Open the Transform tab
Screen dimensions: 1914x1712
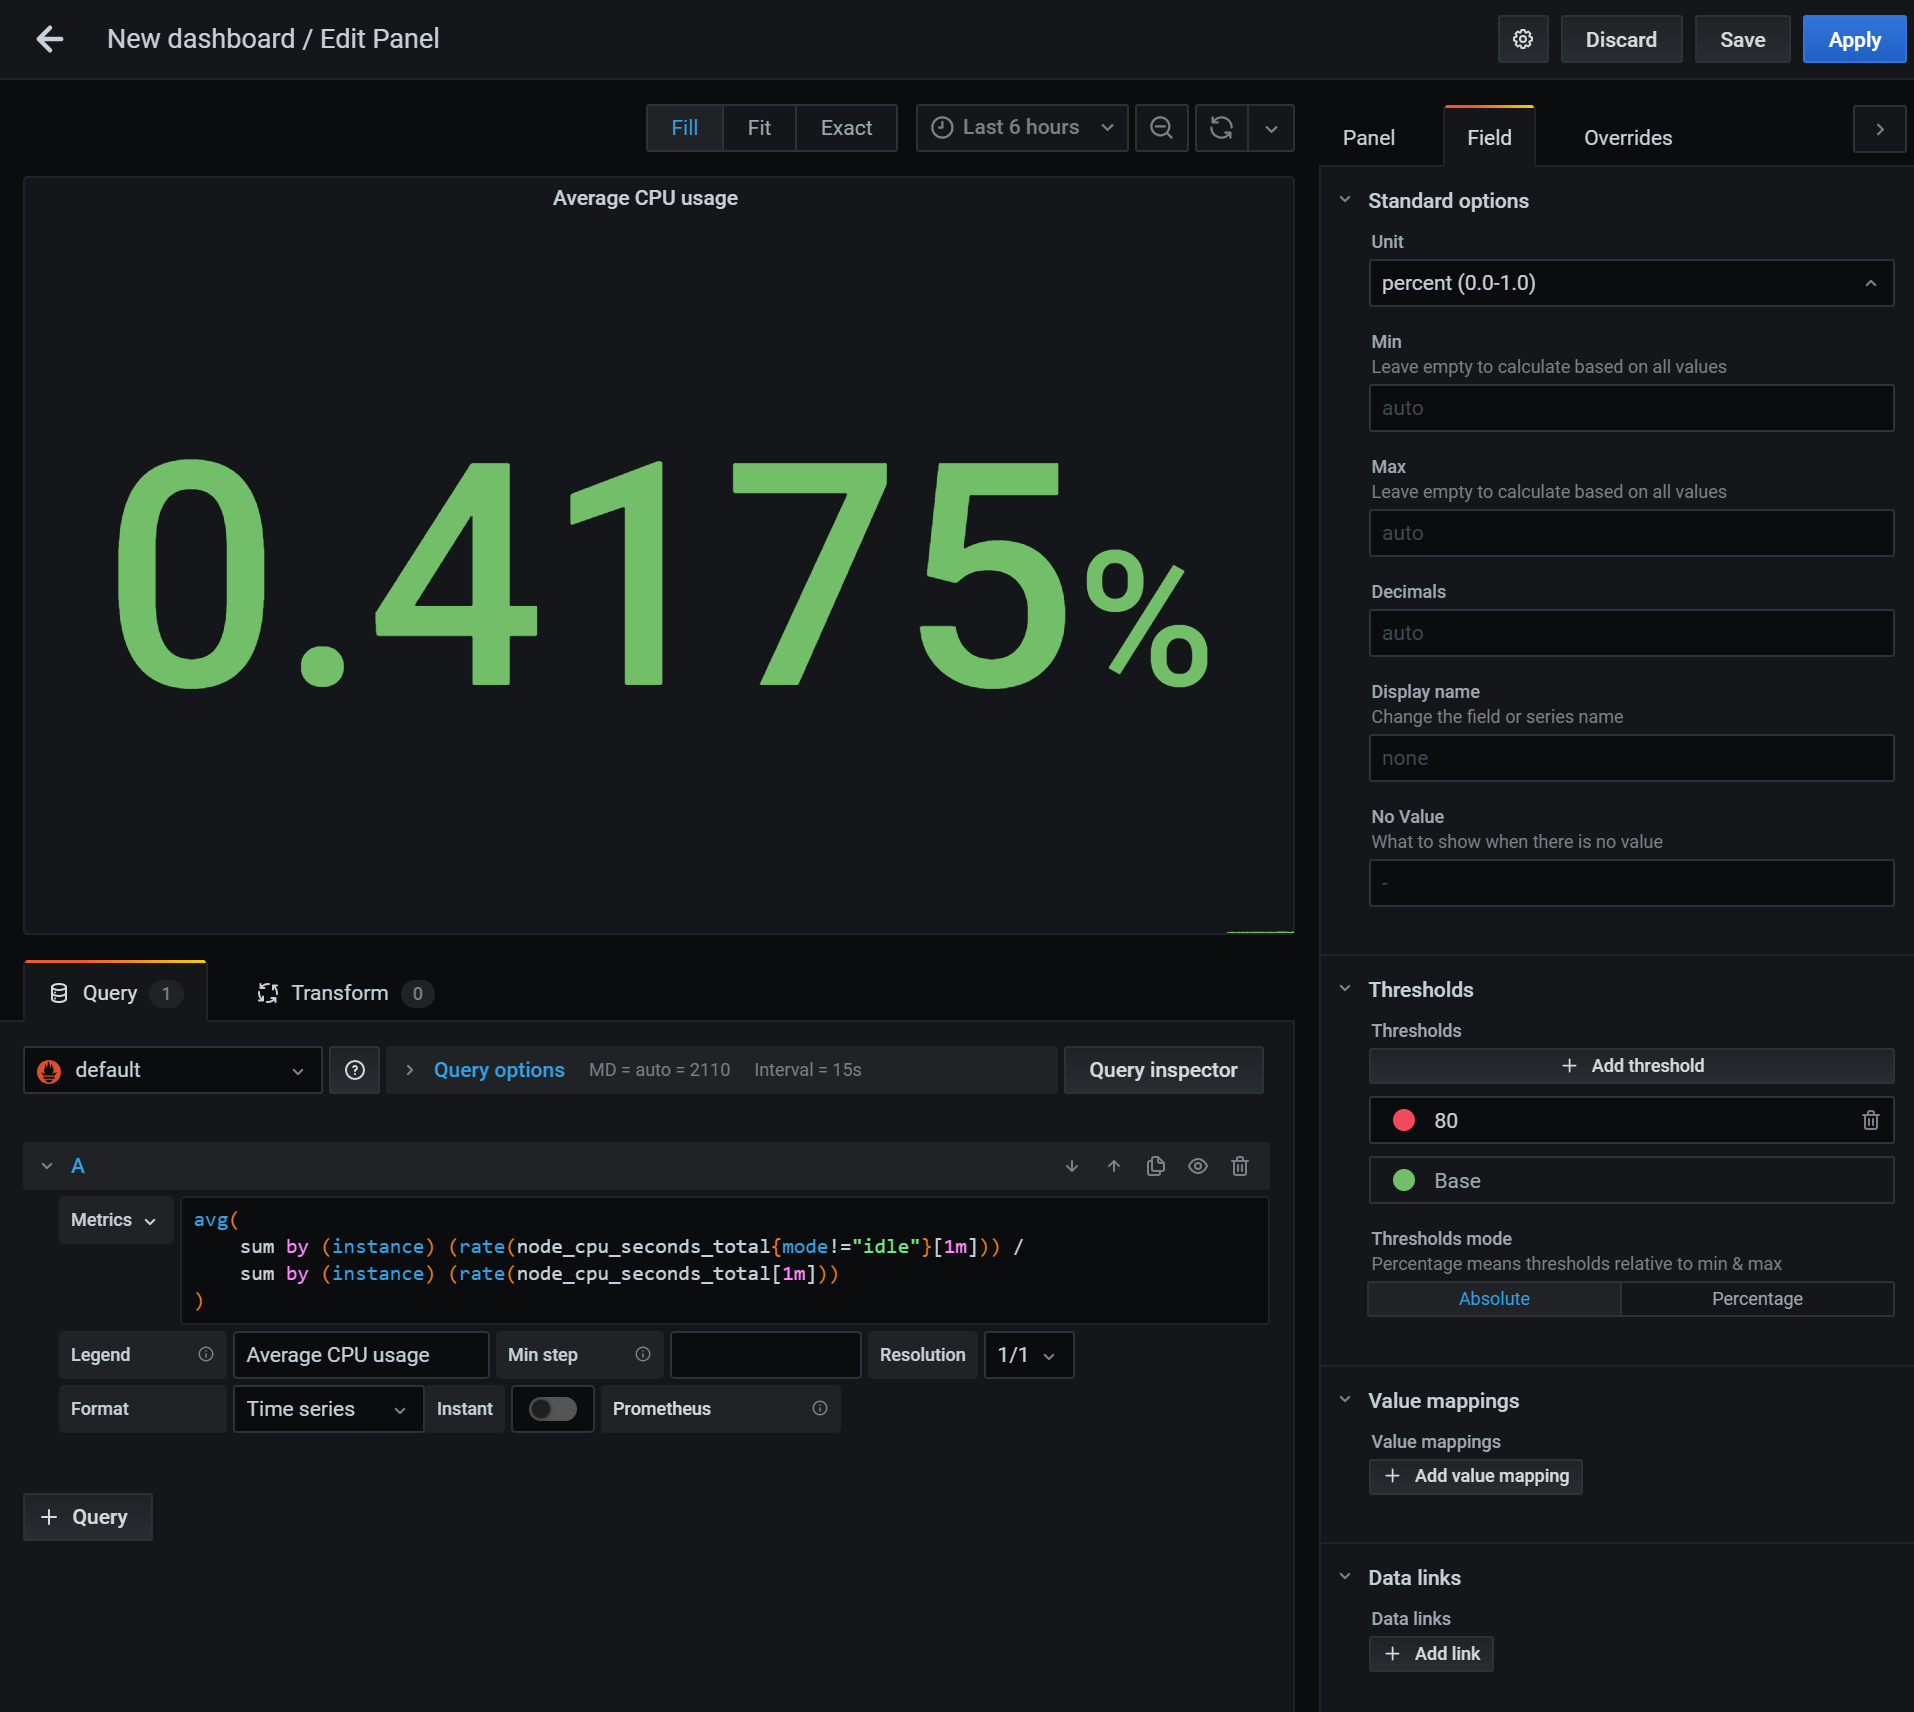340,993
